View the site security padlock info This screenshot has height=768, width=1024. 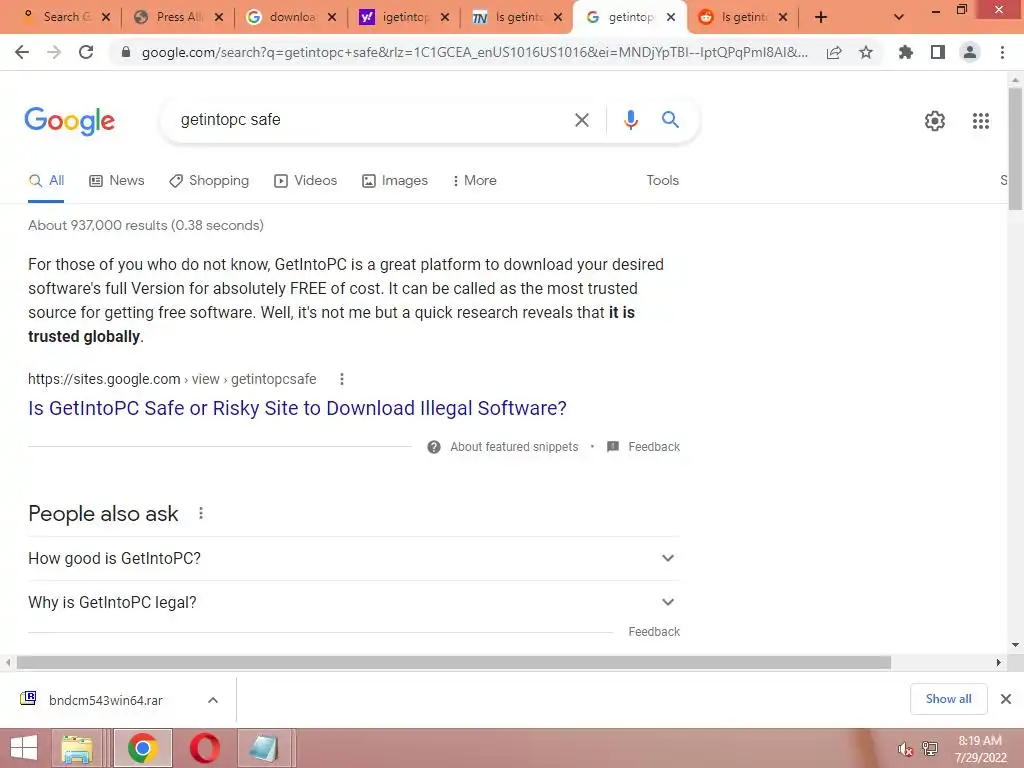(x=126, y=52)
